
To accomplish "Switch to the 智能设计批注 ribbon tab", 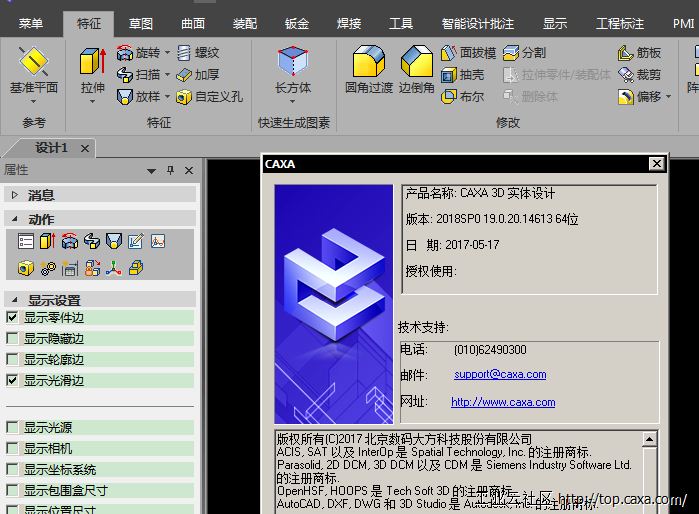I will point(477,23).
